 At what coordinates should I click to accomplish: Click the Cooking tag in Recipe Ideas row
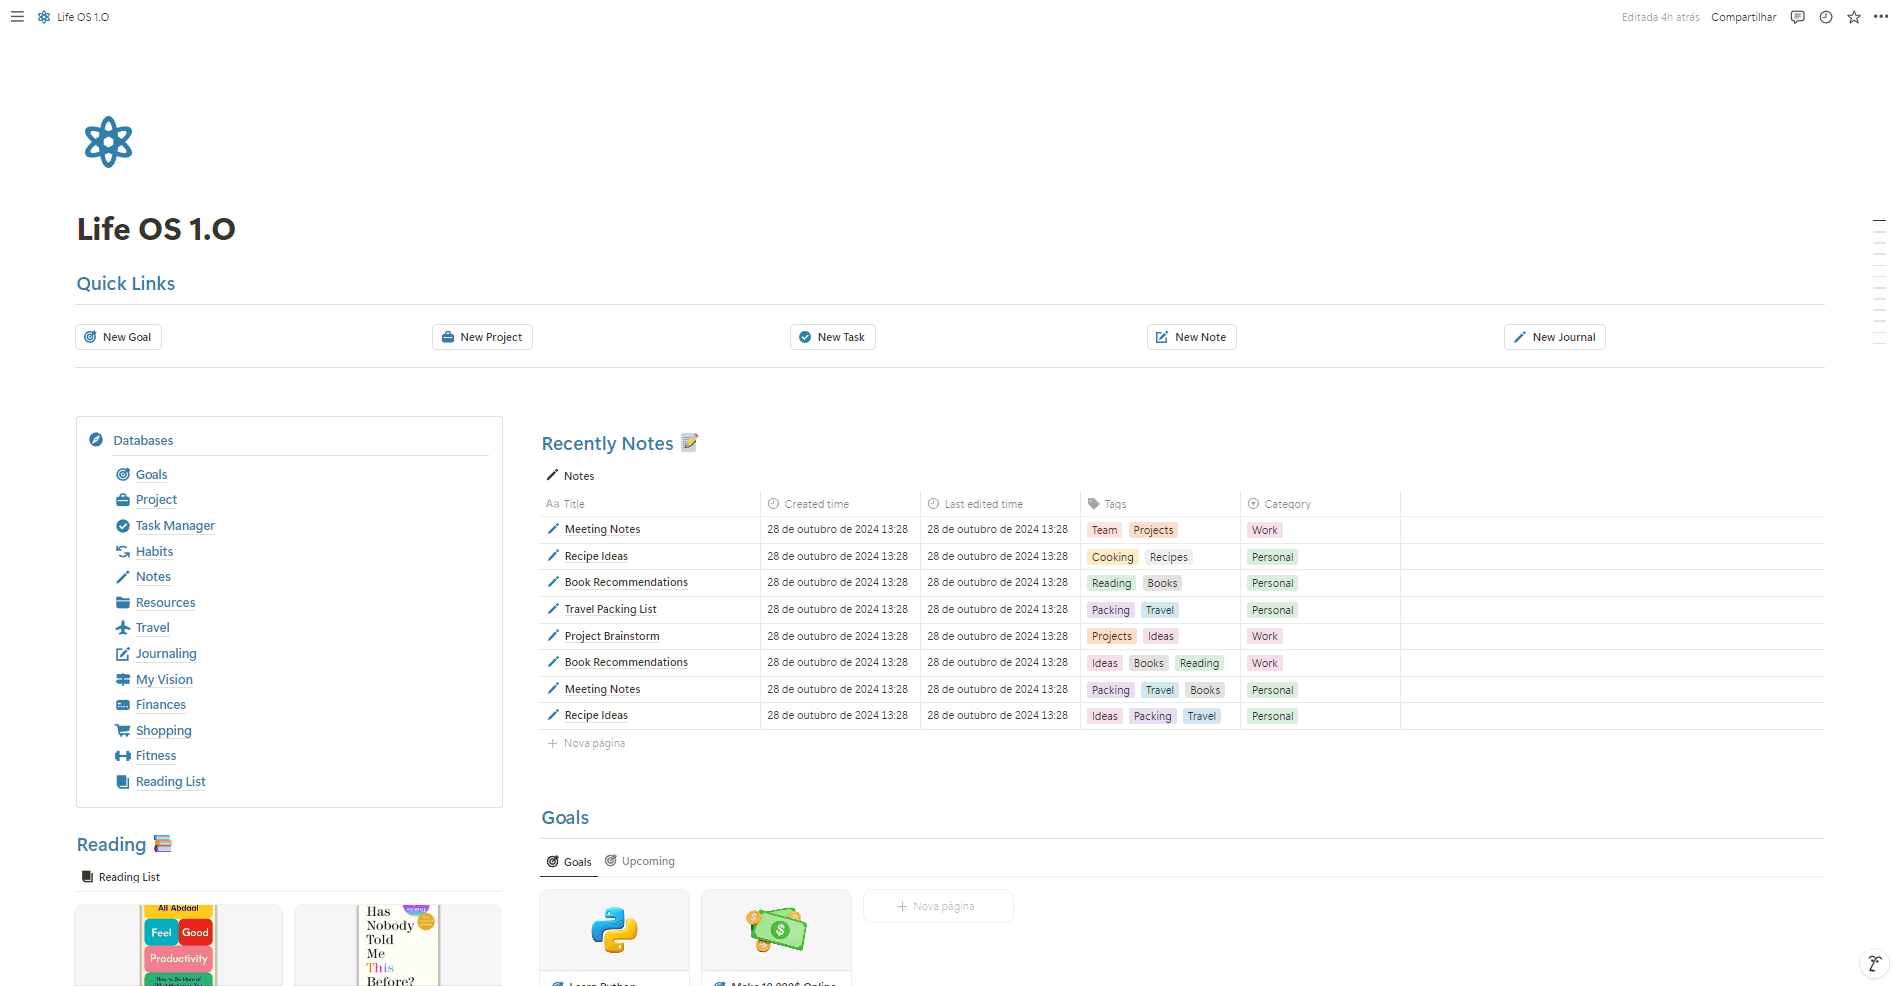click(x=1112, y=557)
